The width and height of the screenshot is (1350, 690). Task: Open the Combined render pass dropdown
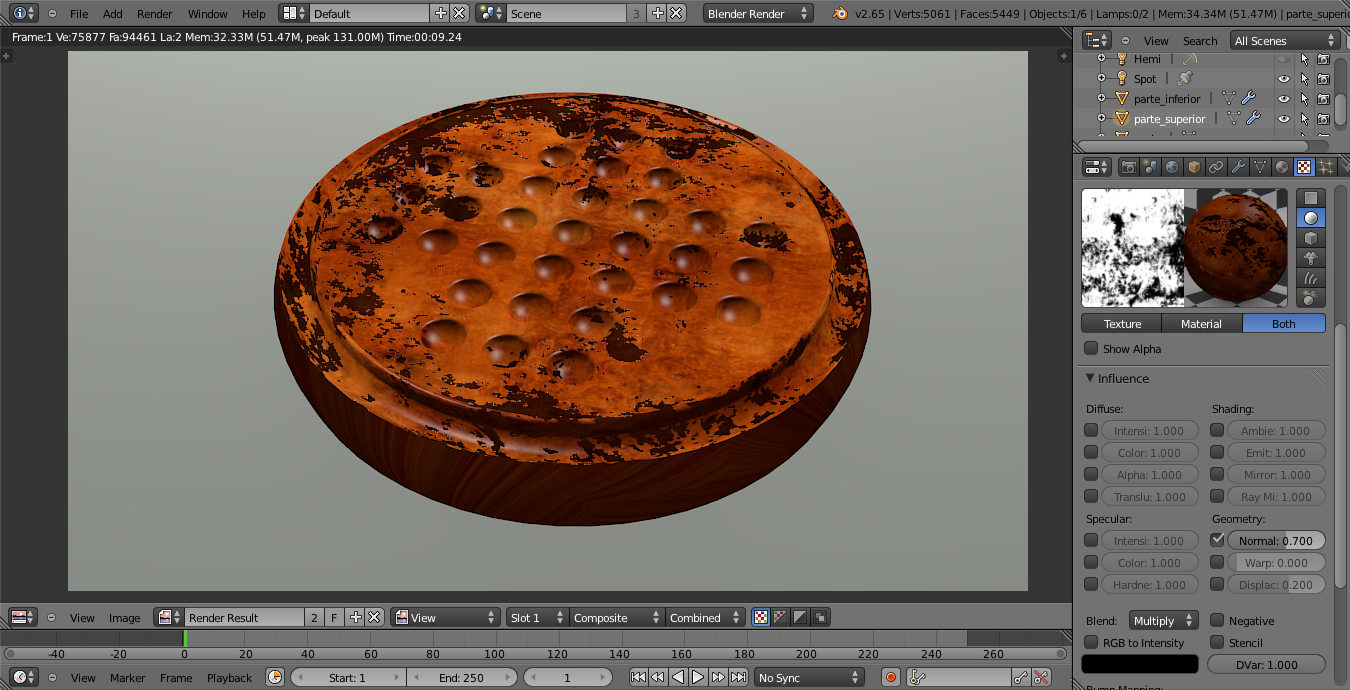coord(705,618)
